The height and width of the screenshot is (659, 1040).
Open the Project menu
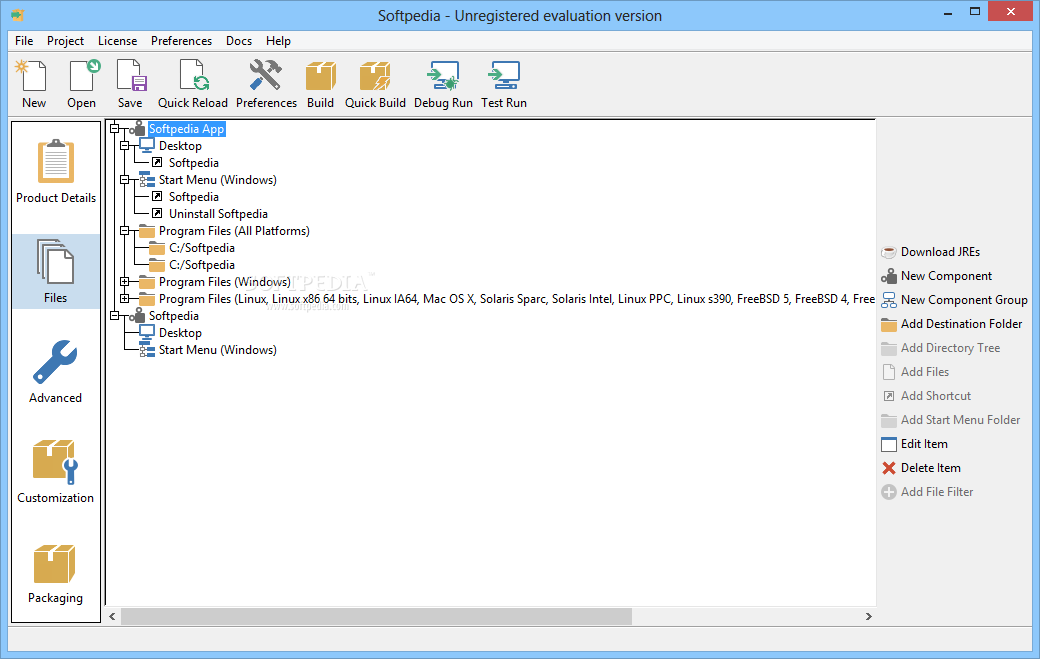point(65,40)
